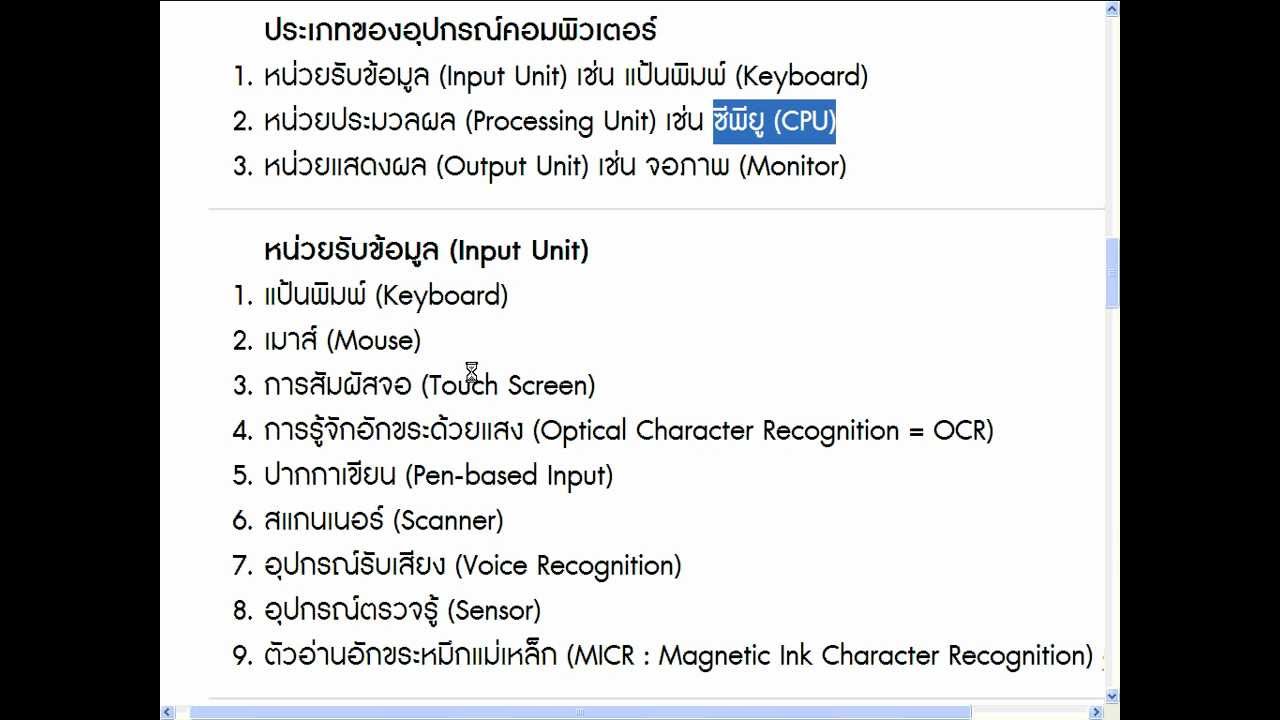Screen dimensions: 1280x720
Task: Click the horizontal scrollbar left arrow
Action: click(168, 712)
